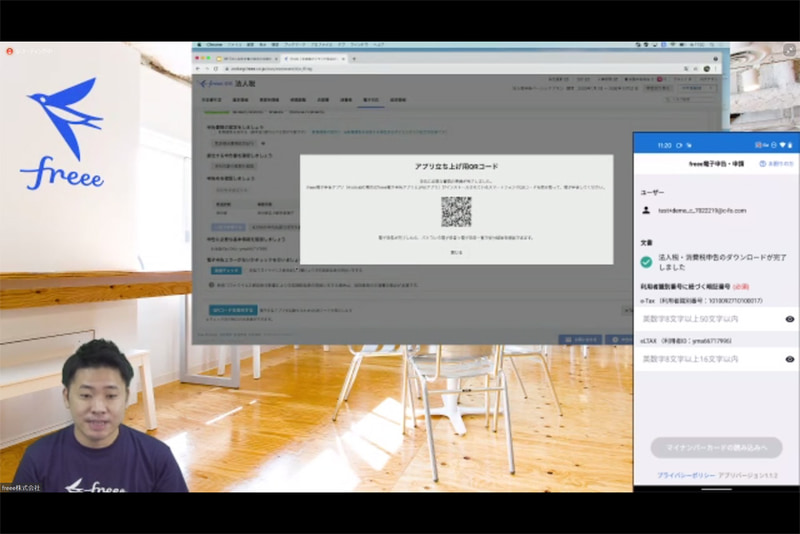Click the Chrome bookmark star icon
Viewport: 800px width, 534px height.
click(x=695, y=68)
